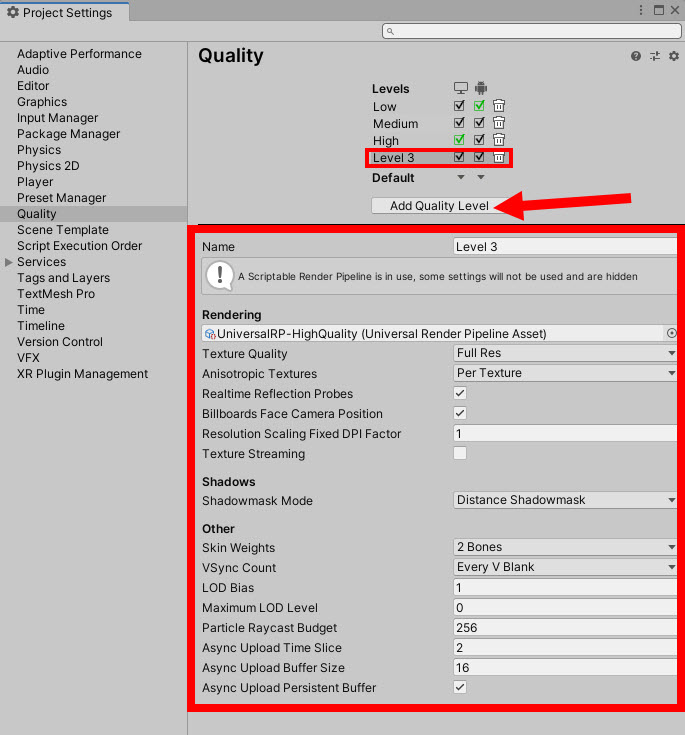
Task: Open TextMesh Pro settings
Action: (x=56, y=294)
